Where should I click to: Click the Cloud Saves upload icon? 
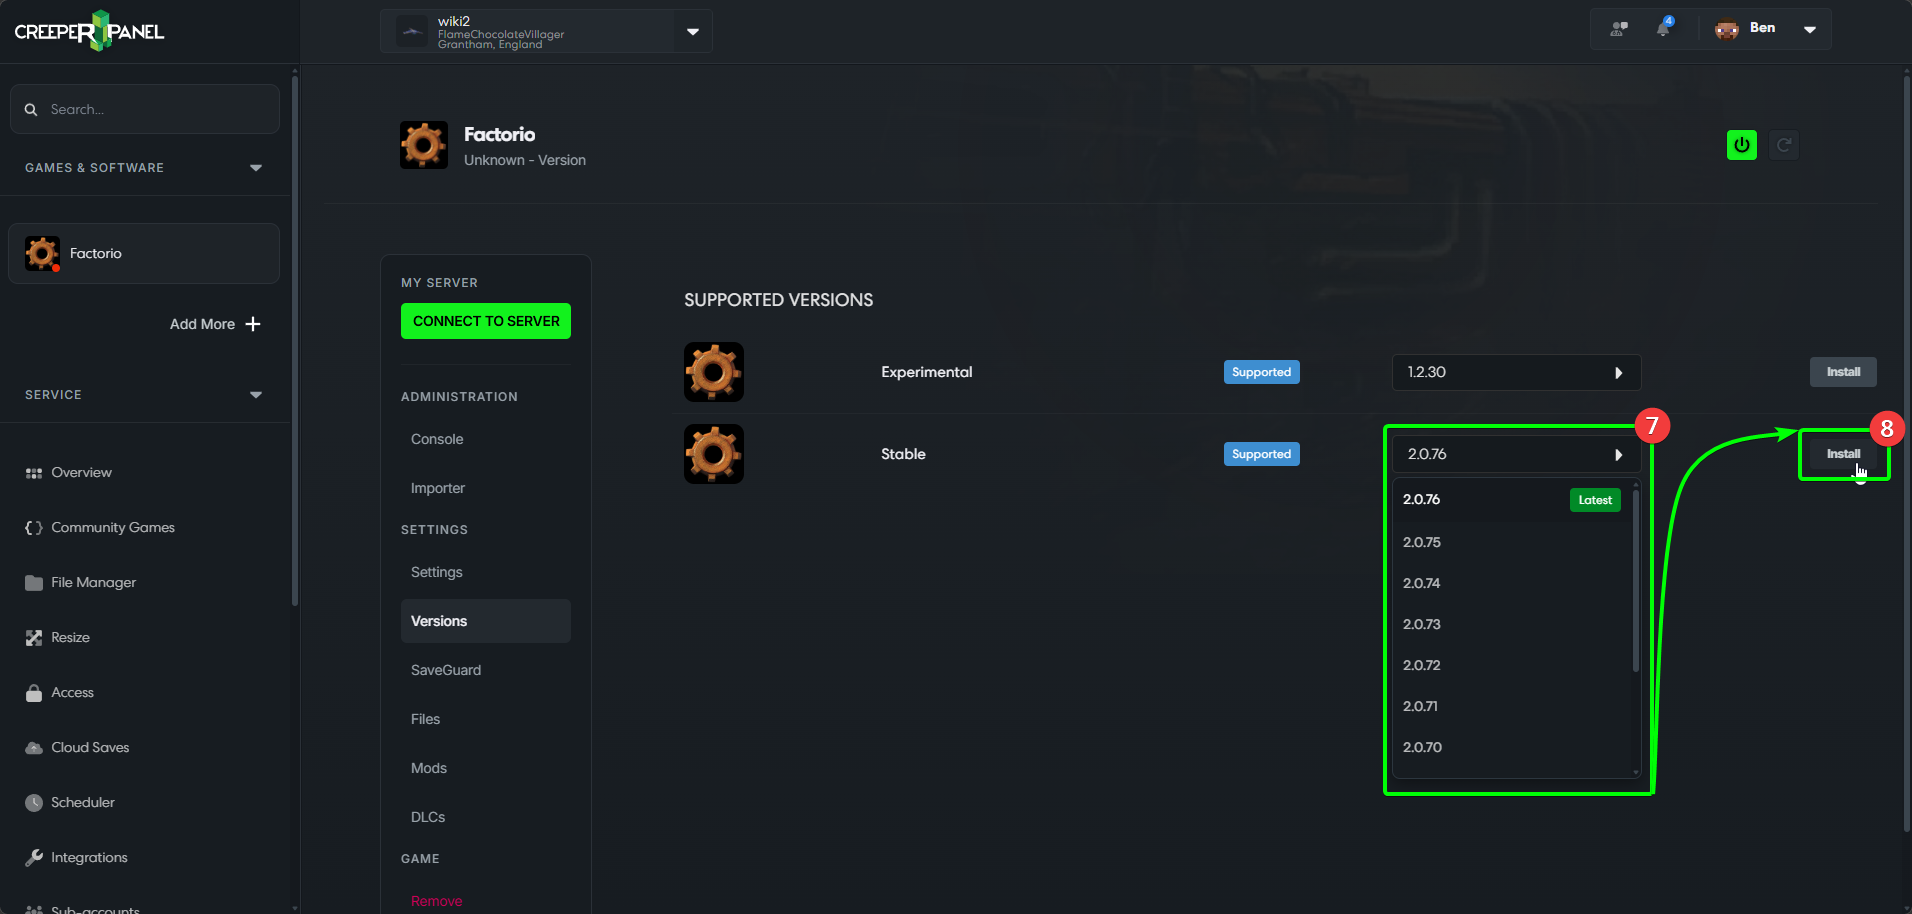coord(33,747)
